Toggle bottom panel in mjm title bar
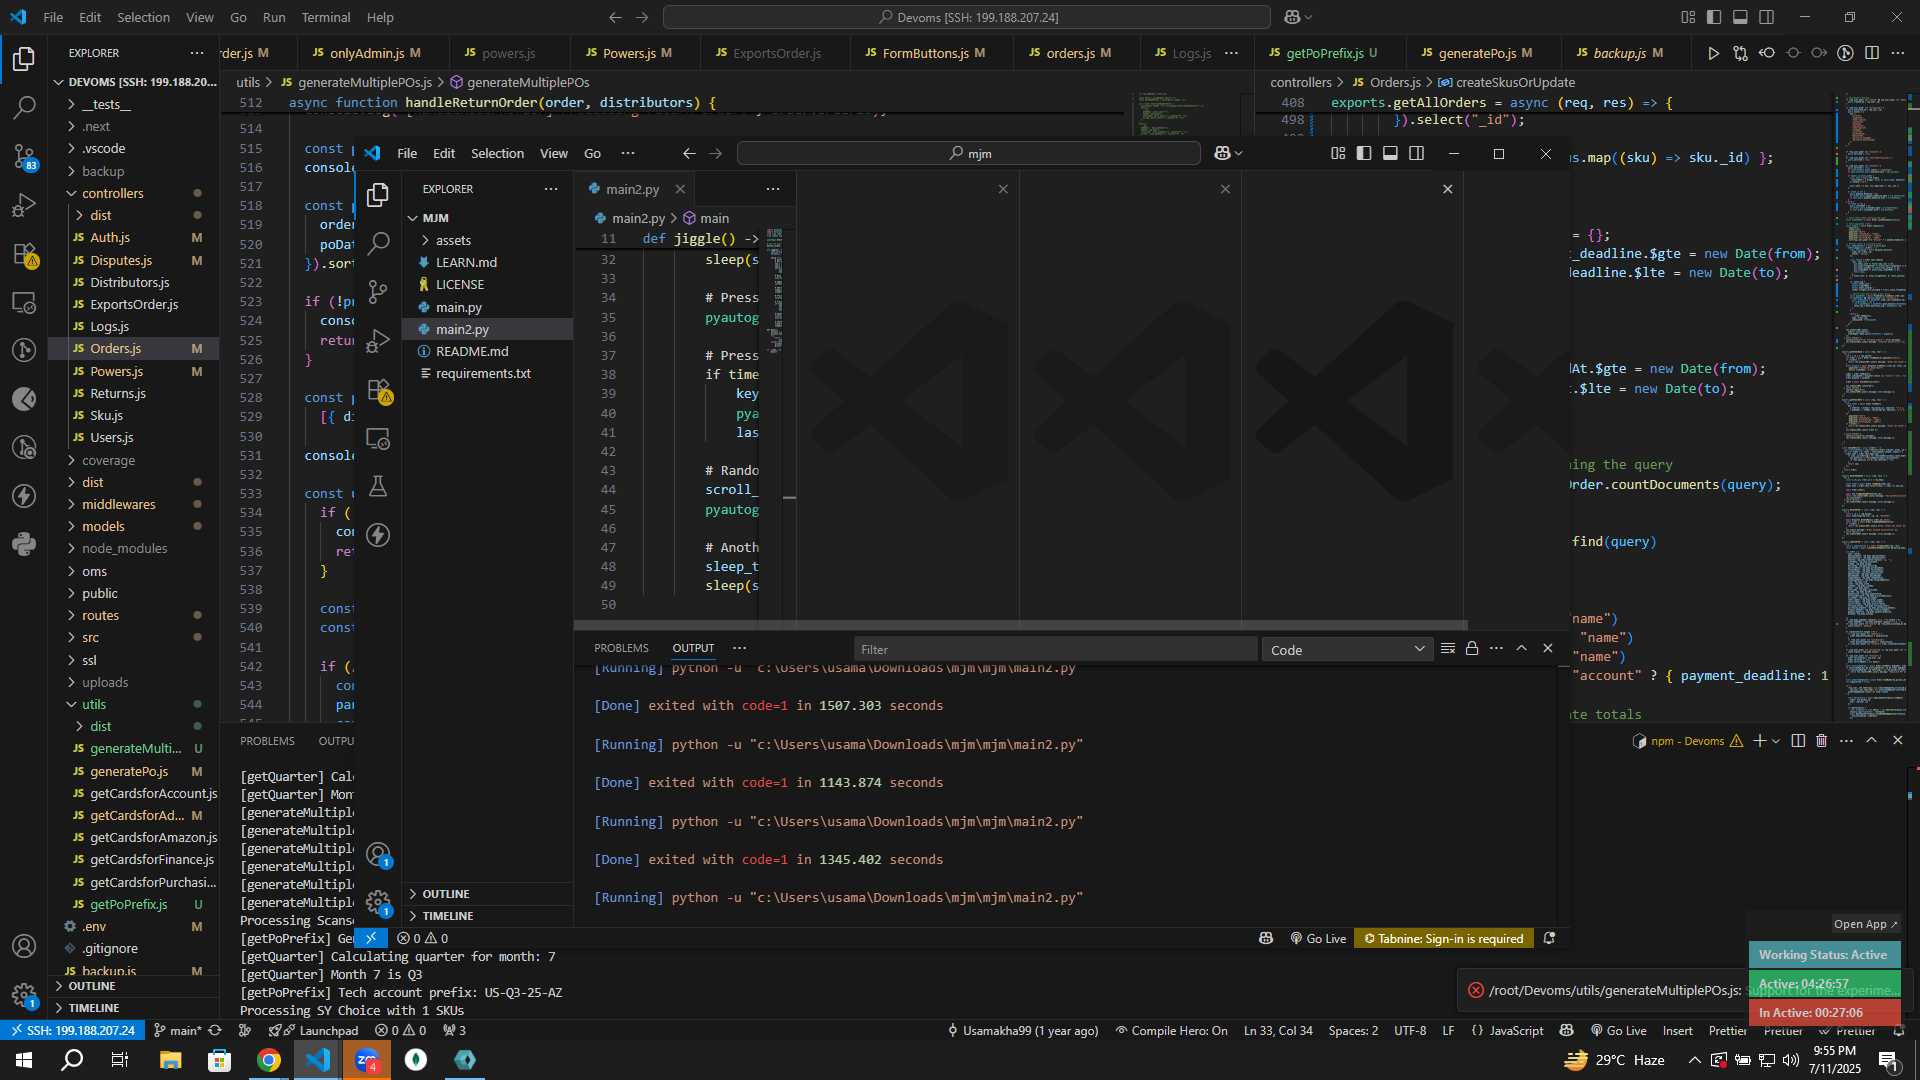The height and width of the screenshot is (1080, 1920). click(1390, 153)
